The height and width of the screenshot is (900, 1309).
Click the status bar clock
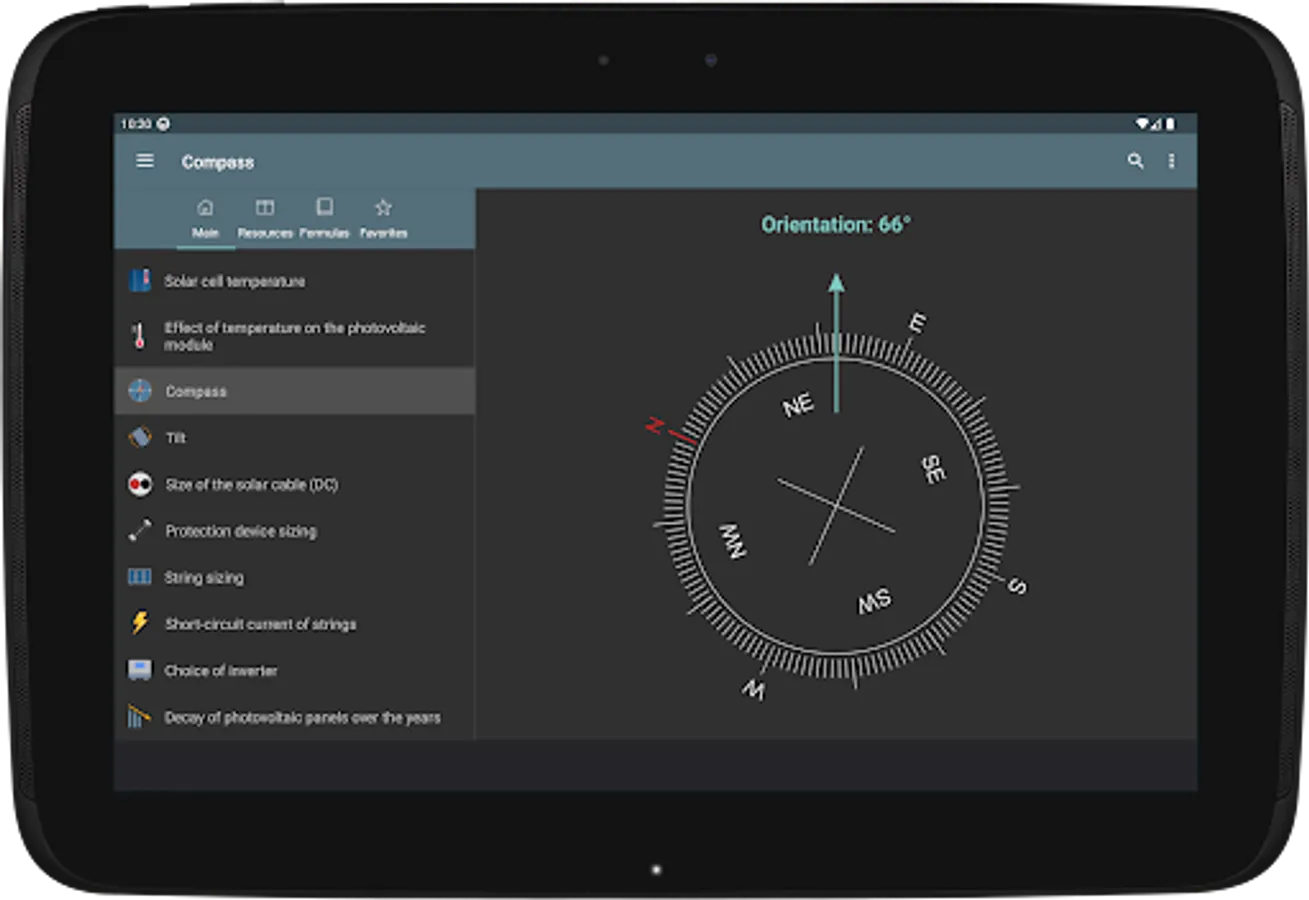(135, 124)
